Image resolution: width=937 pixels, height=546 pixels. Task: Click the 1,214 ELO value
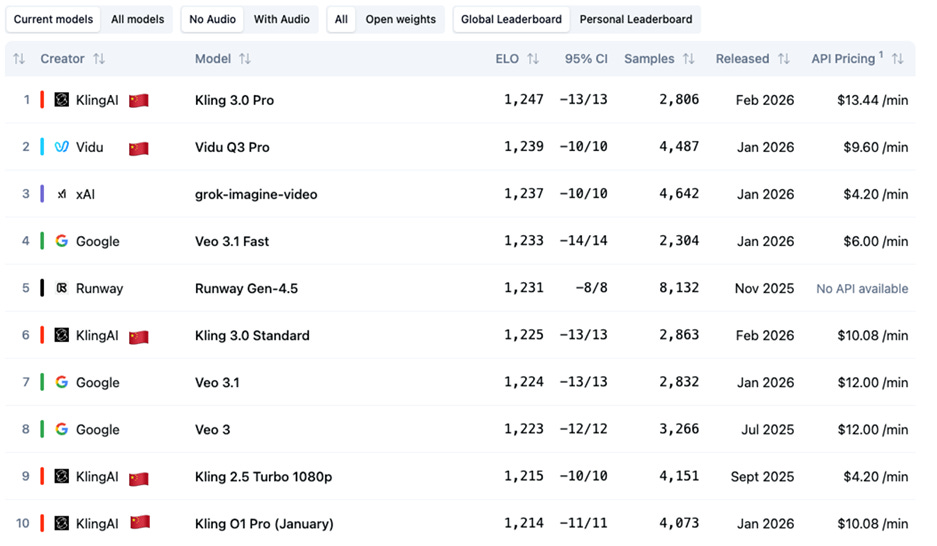(523, 523)
